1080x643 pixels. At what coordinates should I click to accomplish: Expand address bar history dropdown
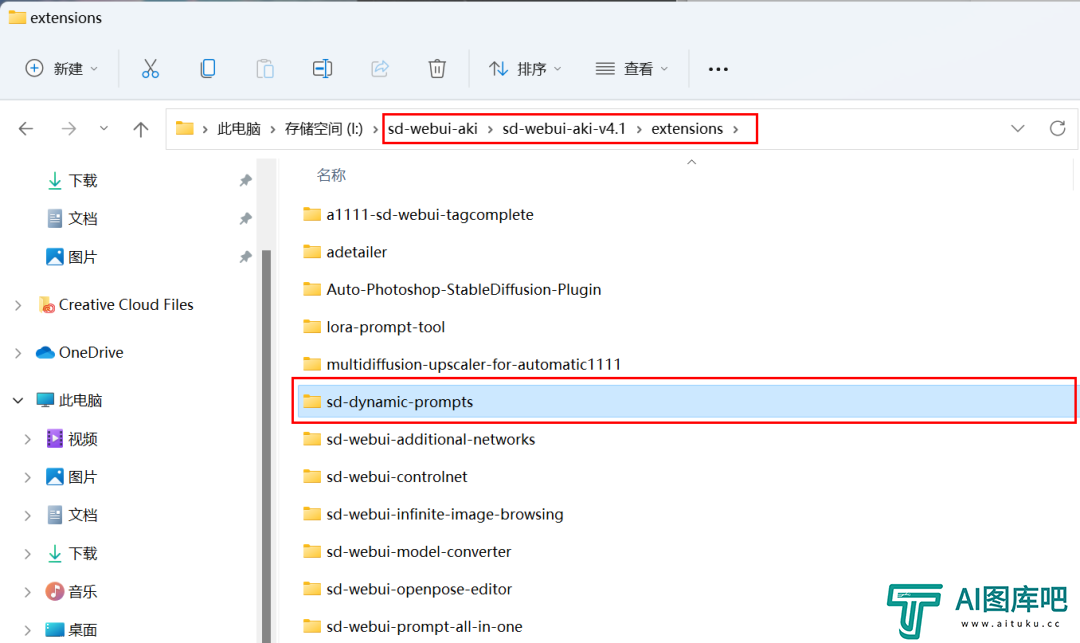click(1017, 129)
